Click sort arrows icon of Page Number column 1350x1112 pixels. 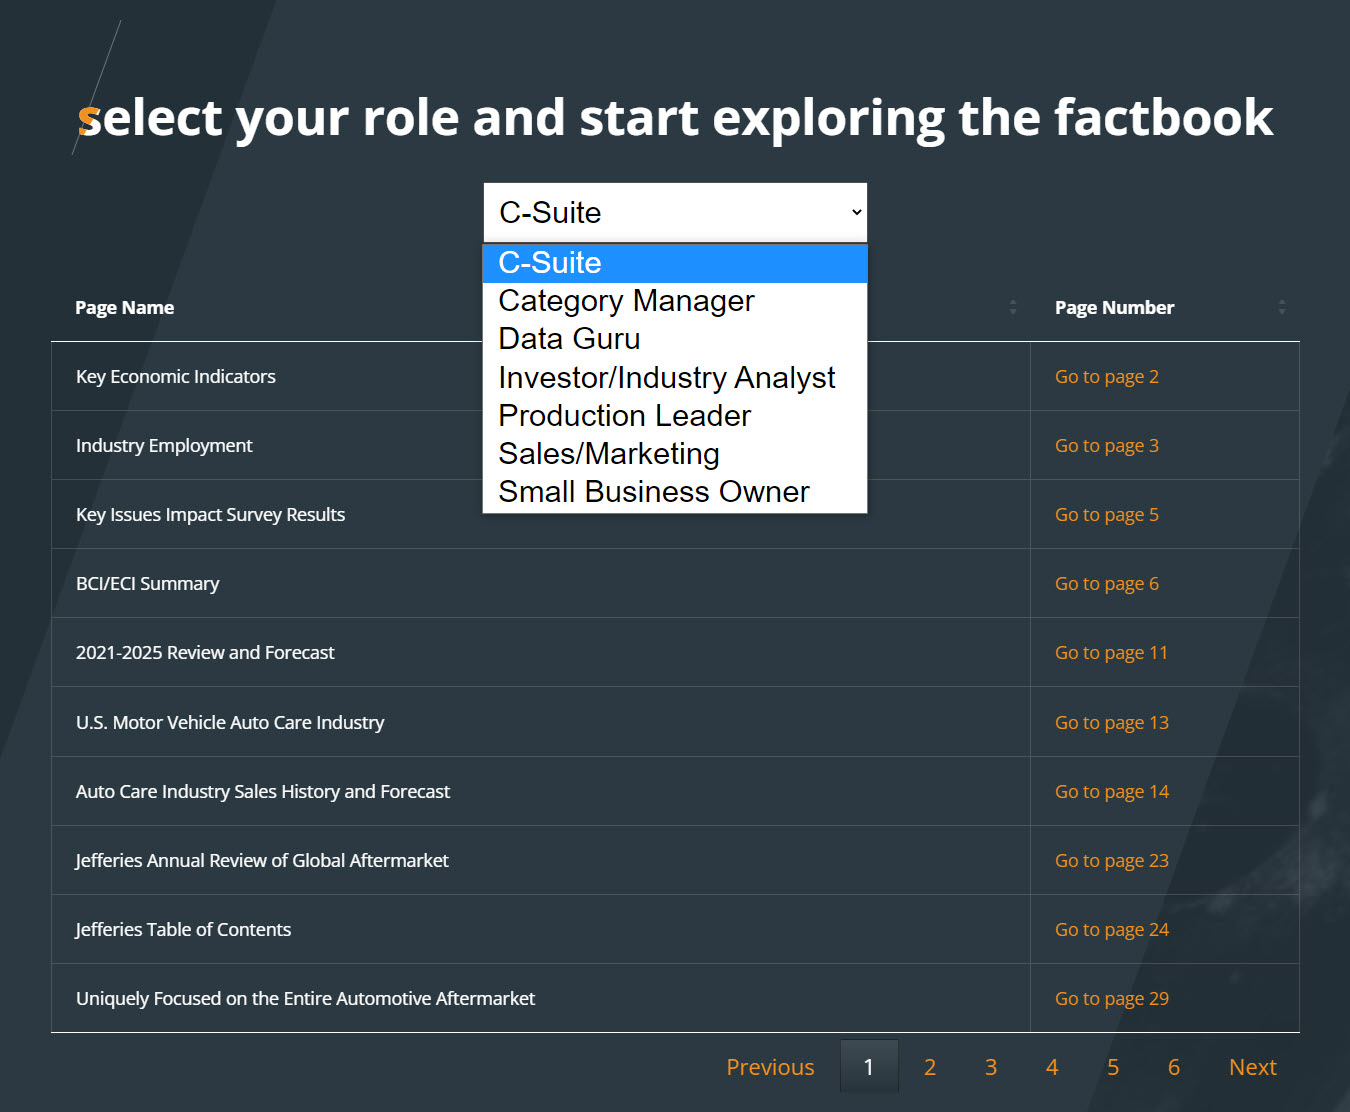1282,307
